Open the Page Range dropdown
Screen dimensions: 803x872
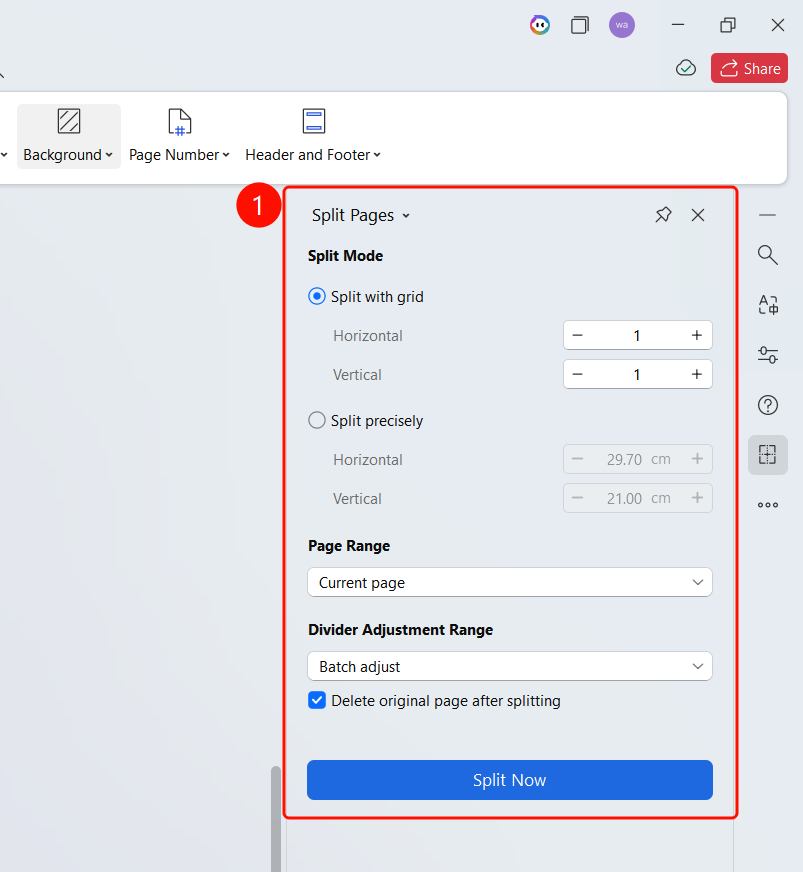tap(510, 582)
